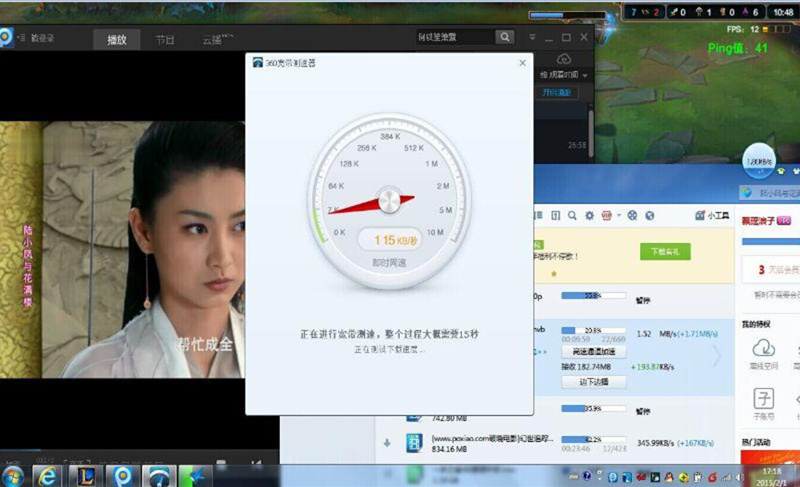Image resolution: width=800 pixels, height=487 pixels.
Task: Click the 1.52 MB/s speed text
Action: tap(655, 334)
